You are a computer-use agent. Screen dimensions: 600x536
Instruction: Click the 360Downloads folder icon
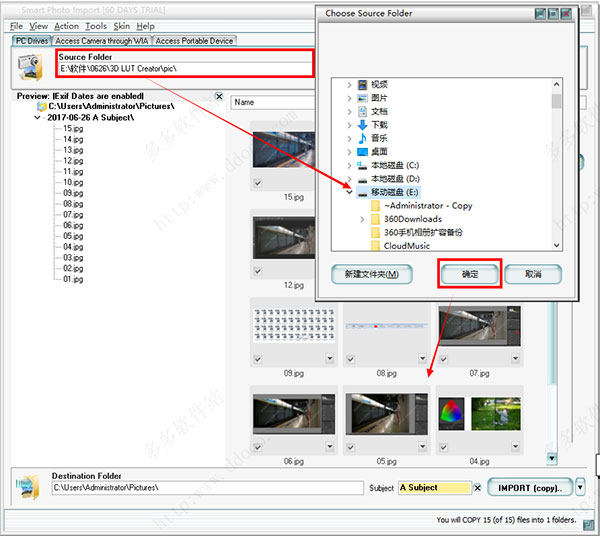tap(375, 219)
